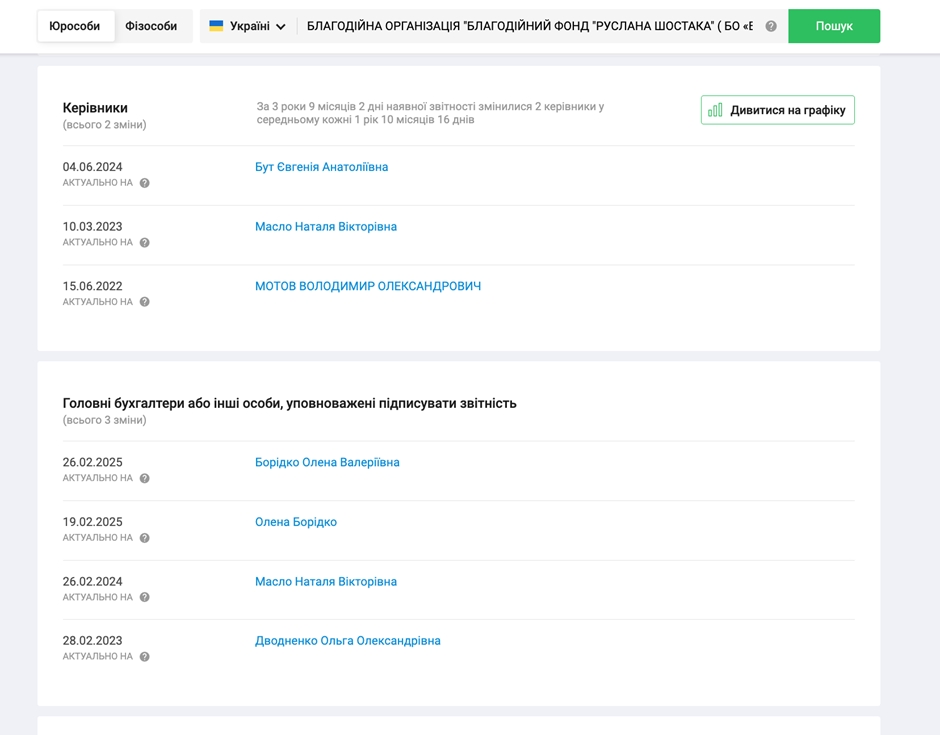Open Олена Борідко link

(295, 522)
